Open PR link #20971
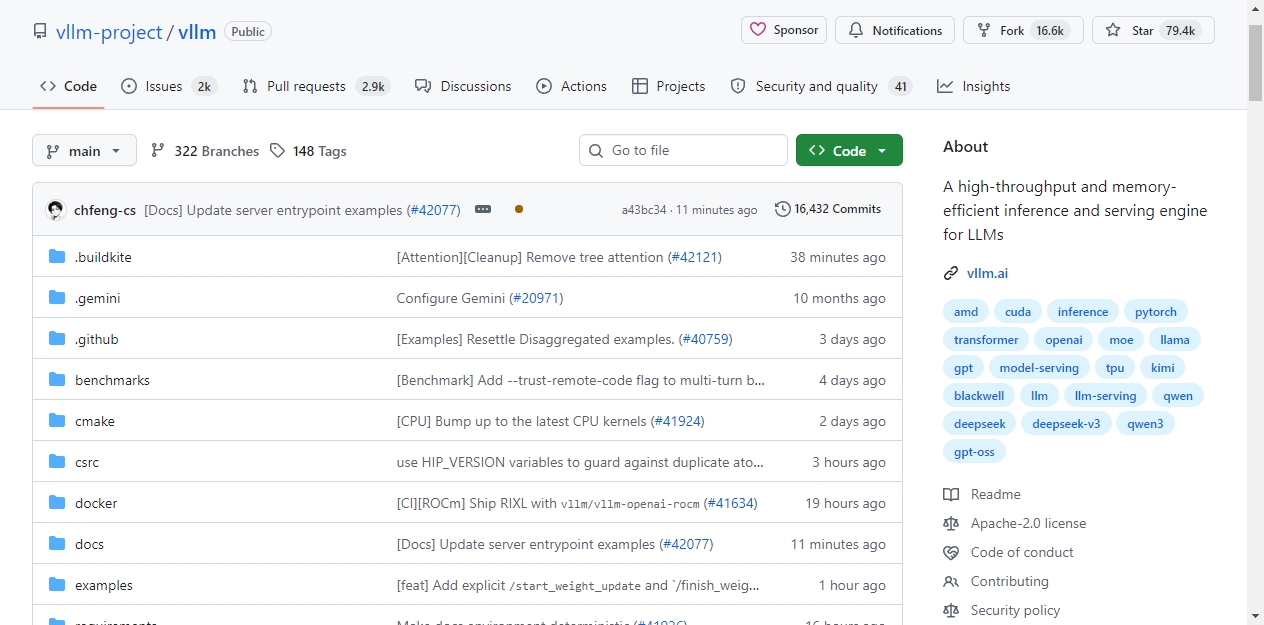This screenshot has height=625, width=1264. (x=536, y=298)
